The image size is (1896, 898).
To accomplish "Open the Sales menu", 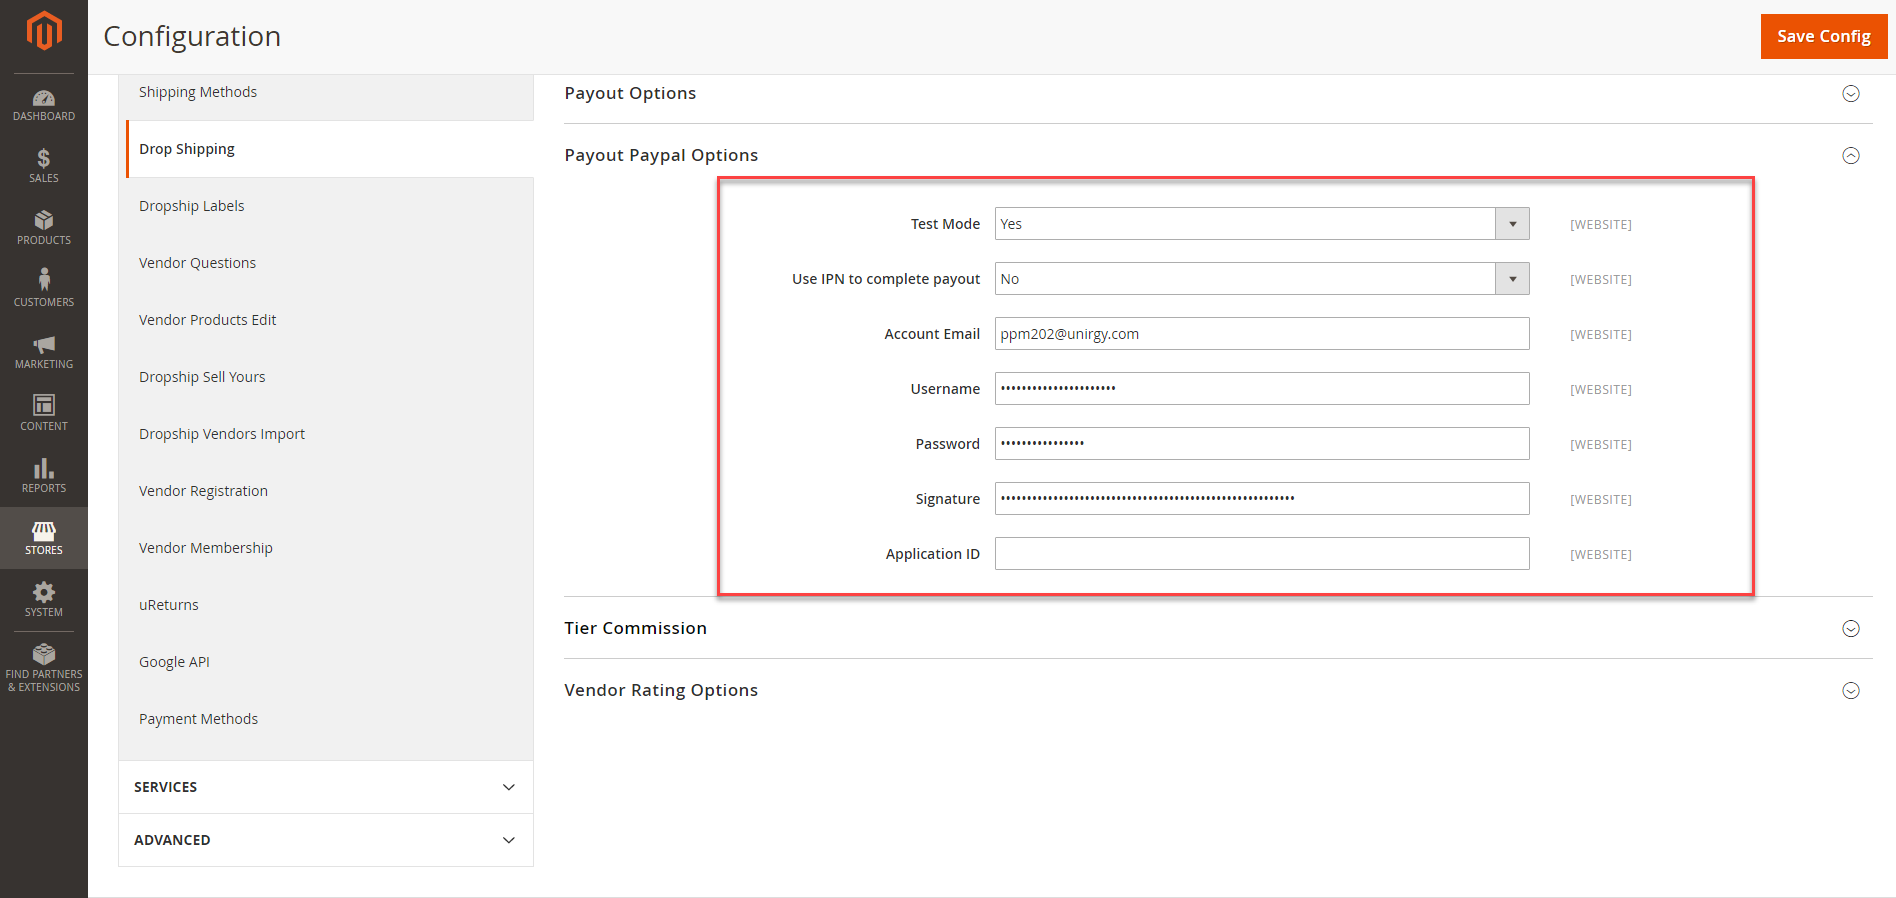I will click(x=44, y=166).
